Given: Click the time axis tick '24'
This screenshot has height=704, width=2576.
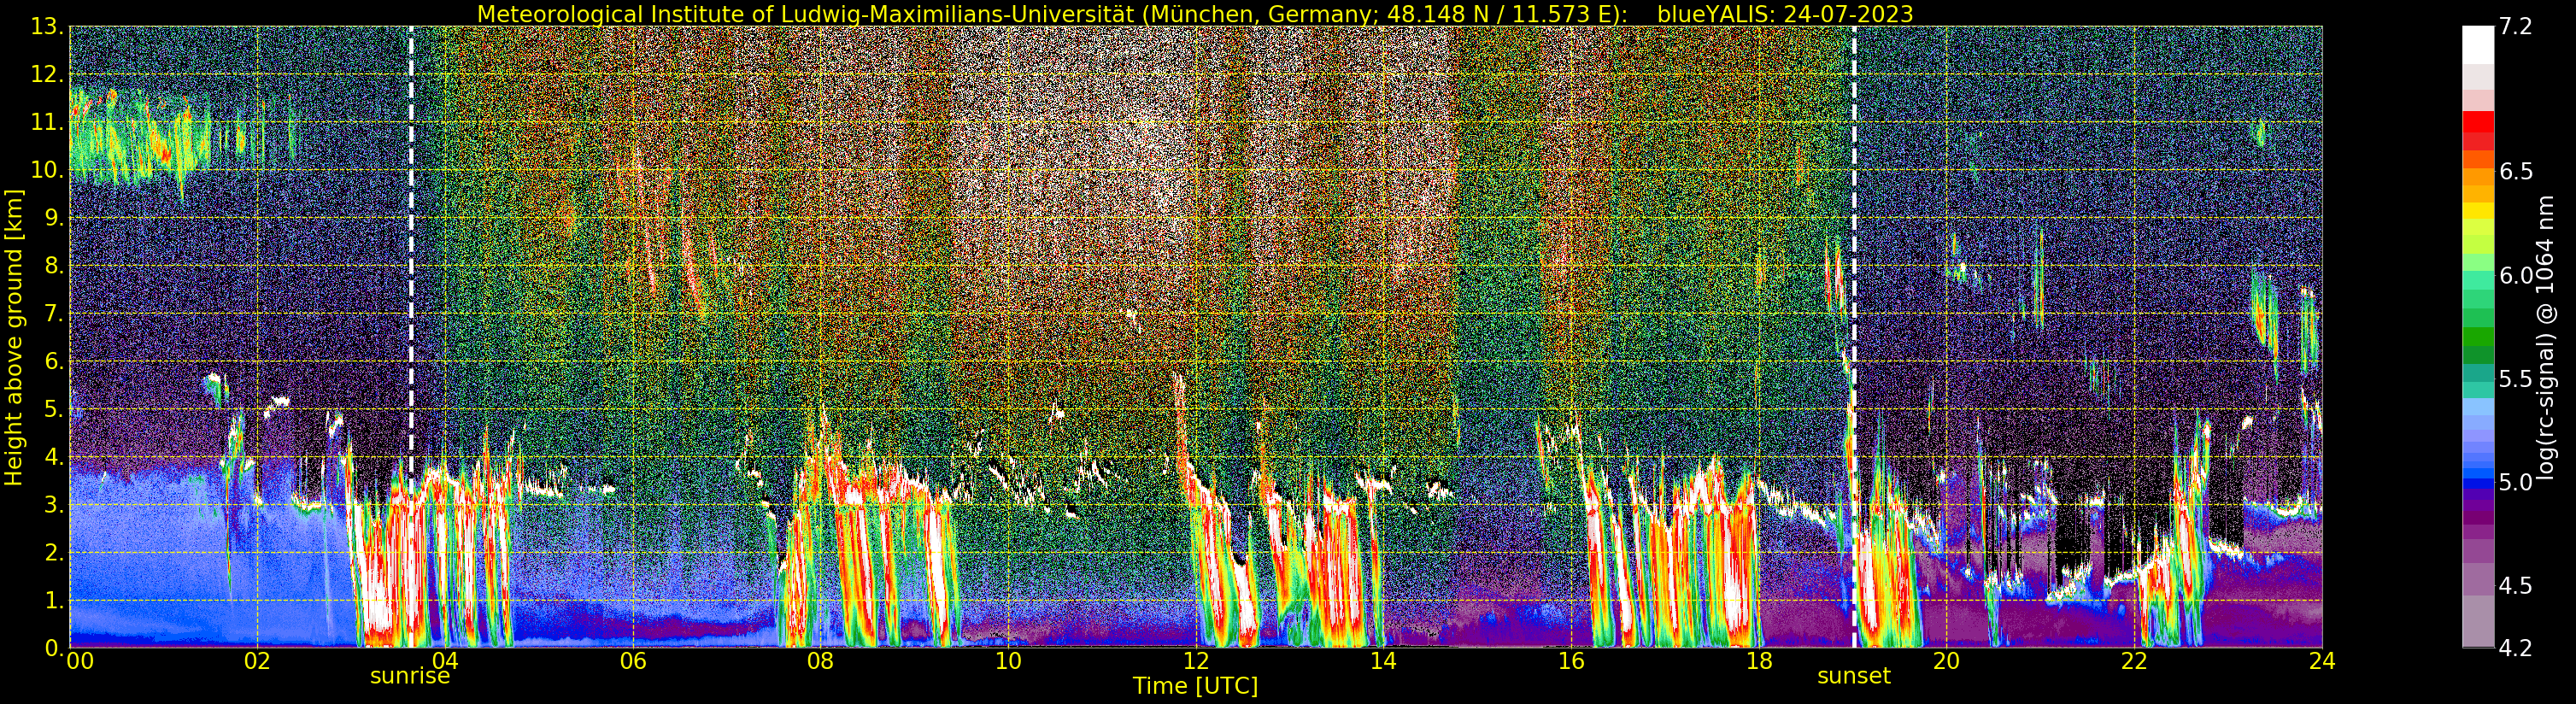Looking at the screenshot, I should [2322, 661].
